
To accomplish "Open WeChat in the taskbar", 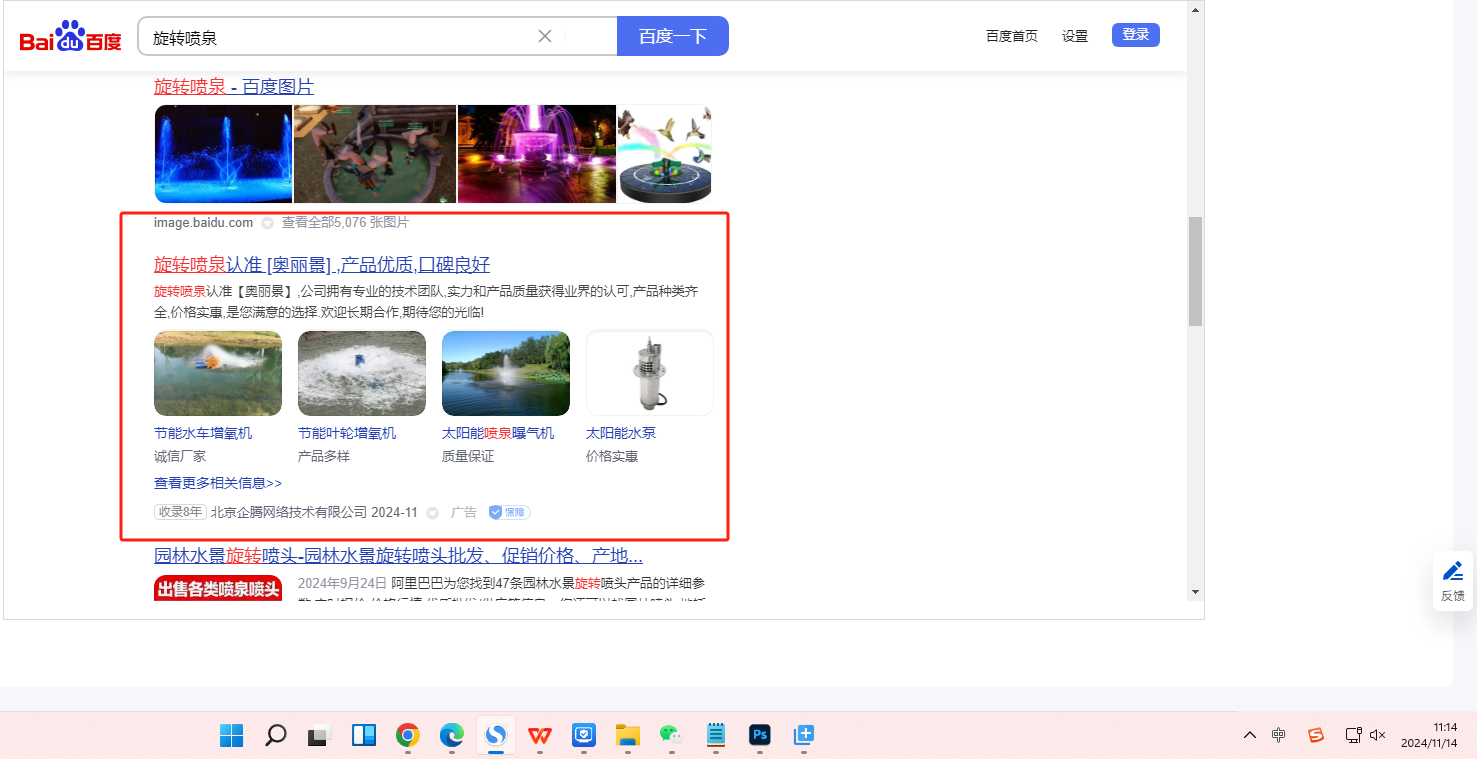I will coord(670,736).
